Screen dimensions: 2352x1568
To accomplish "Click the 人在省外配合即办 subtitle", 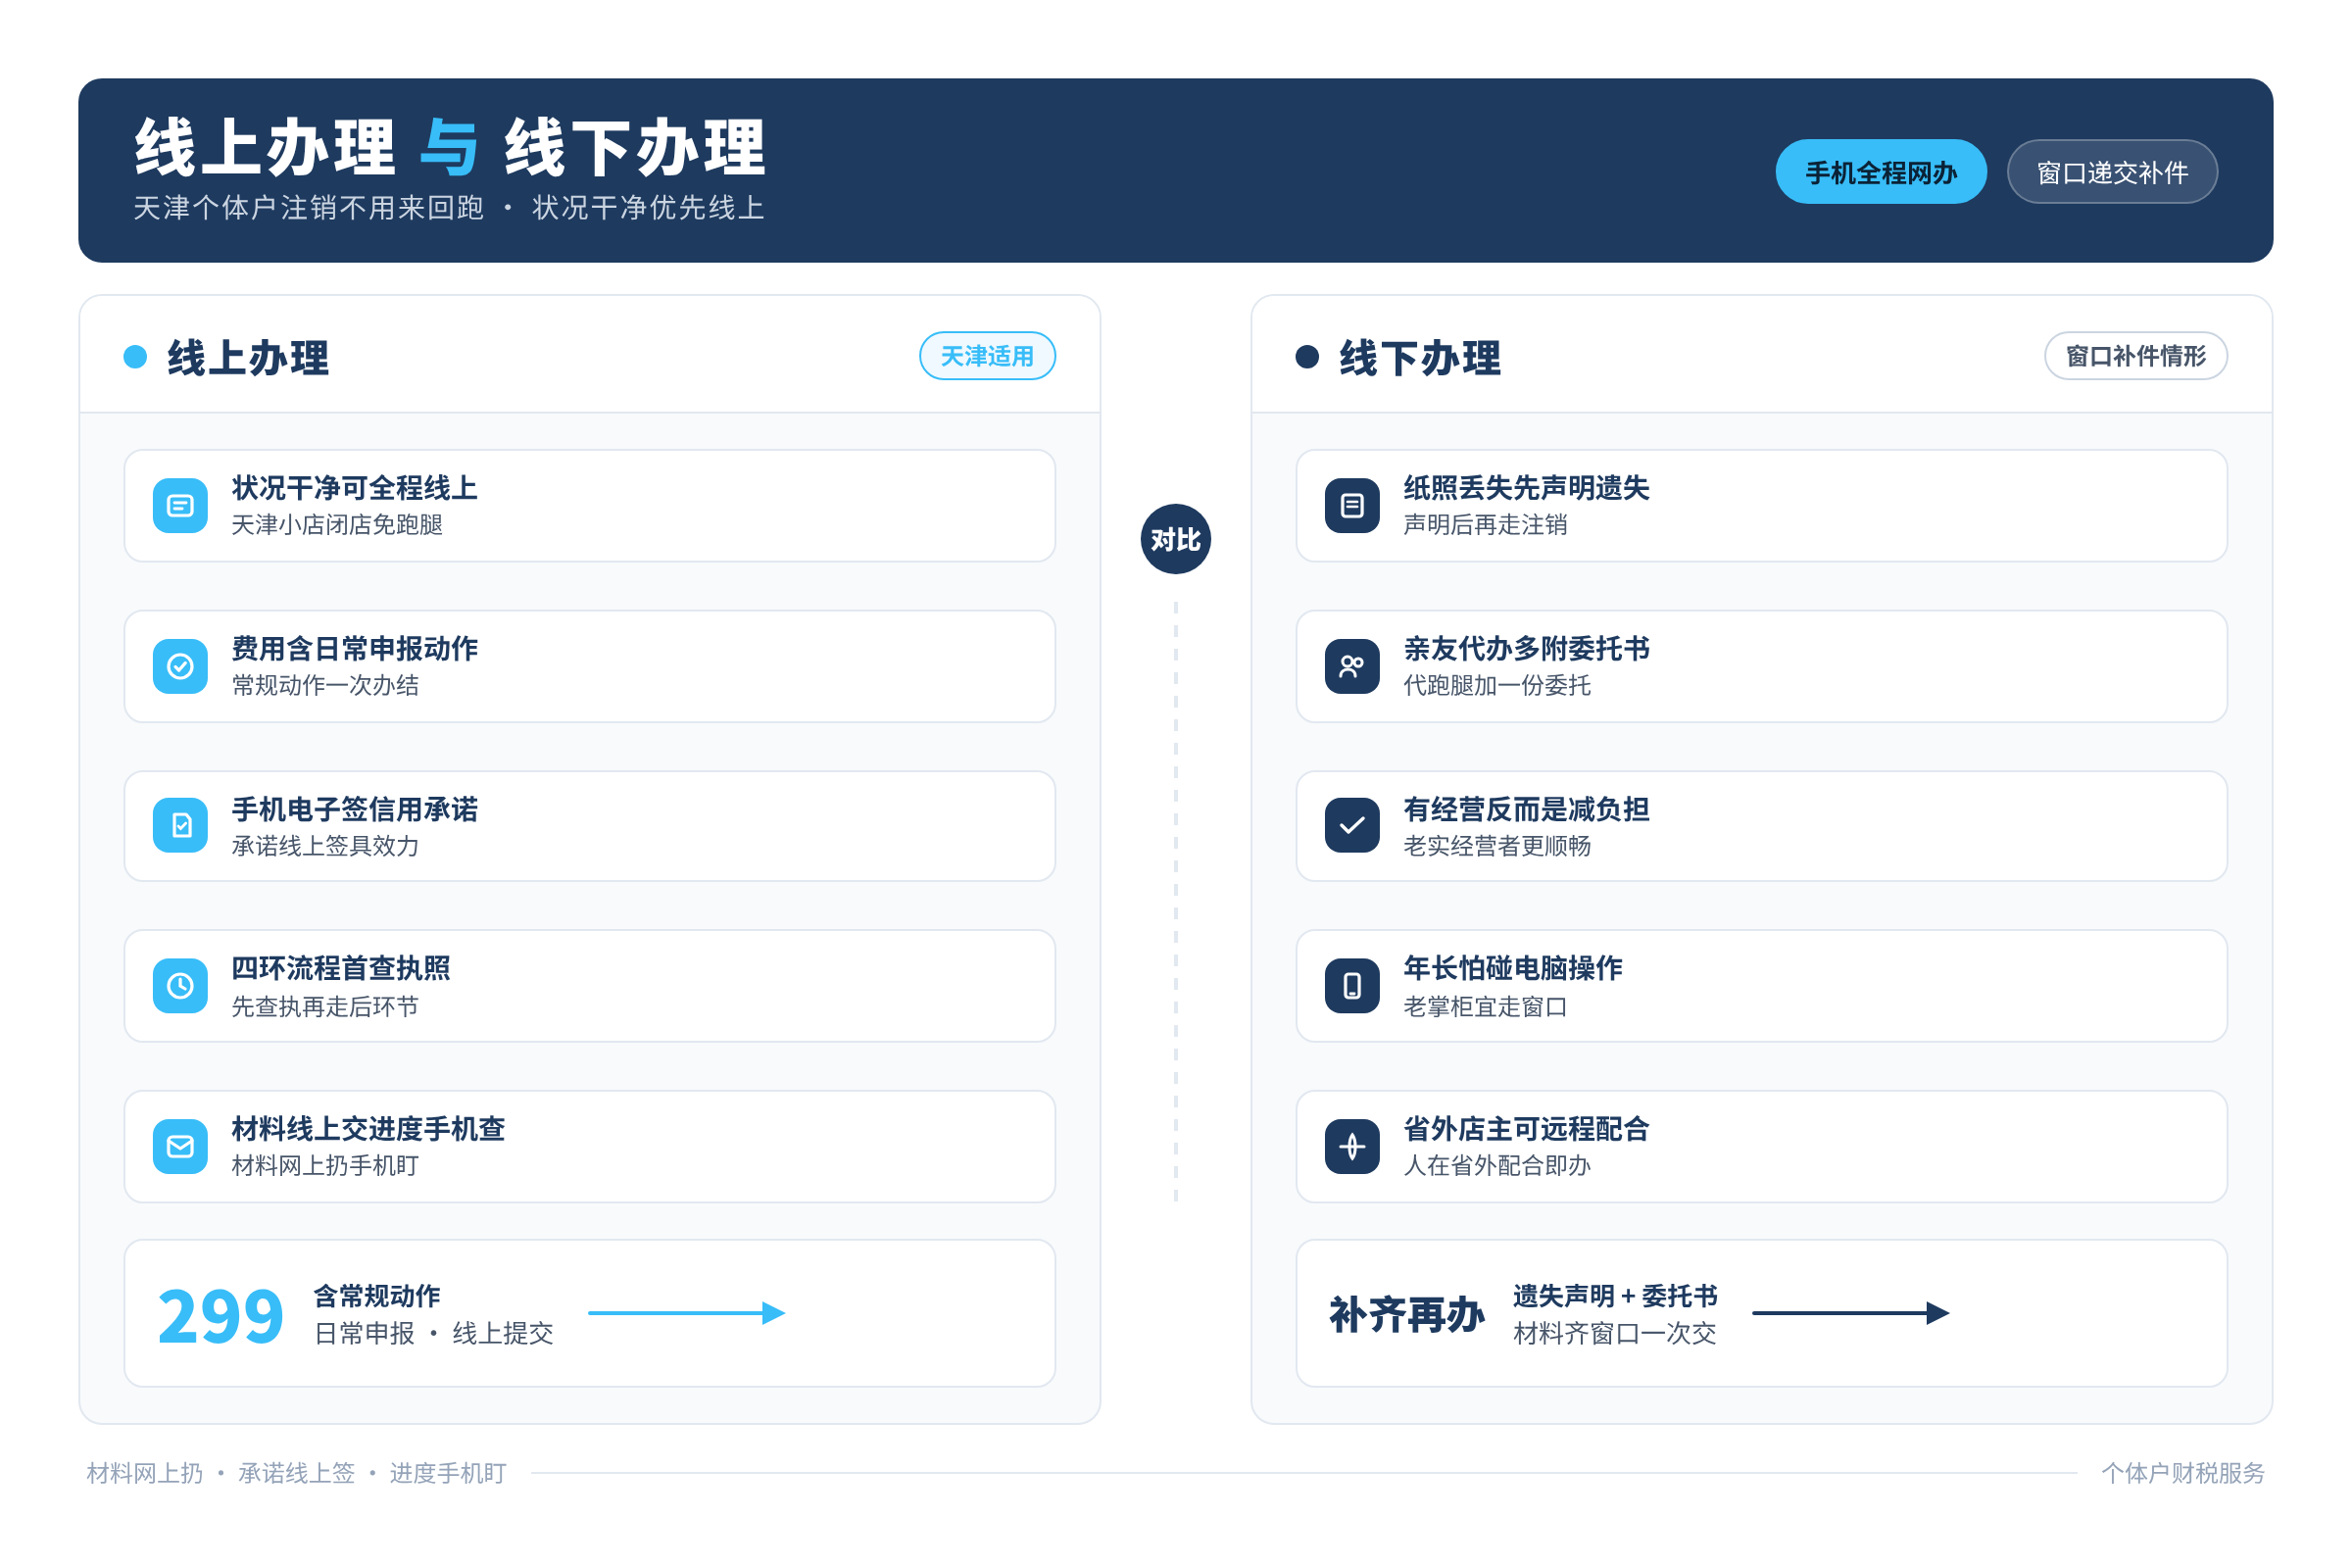I will pos(1497,1166).
